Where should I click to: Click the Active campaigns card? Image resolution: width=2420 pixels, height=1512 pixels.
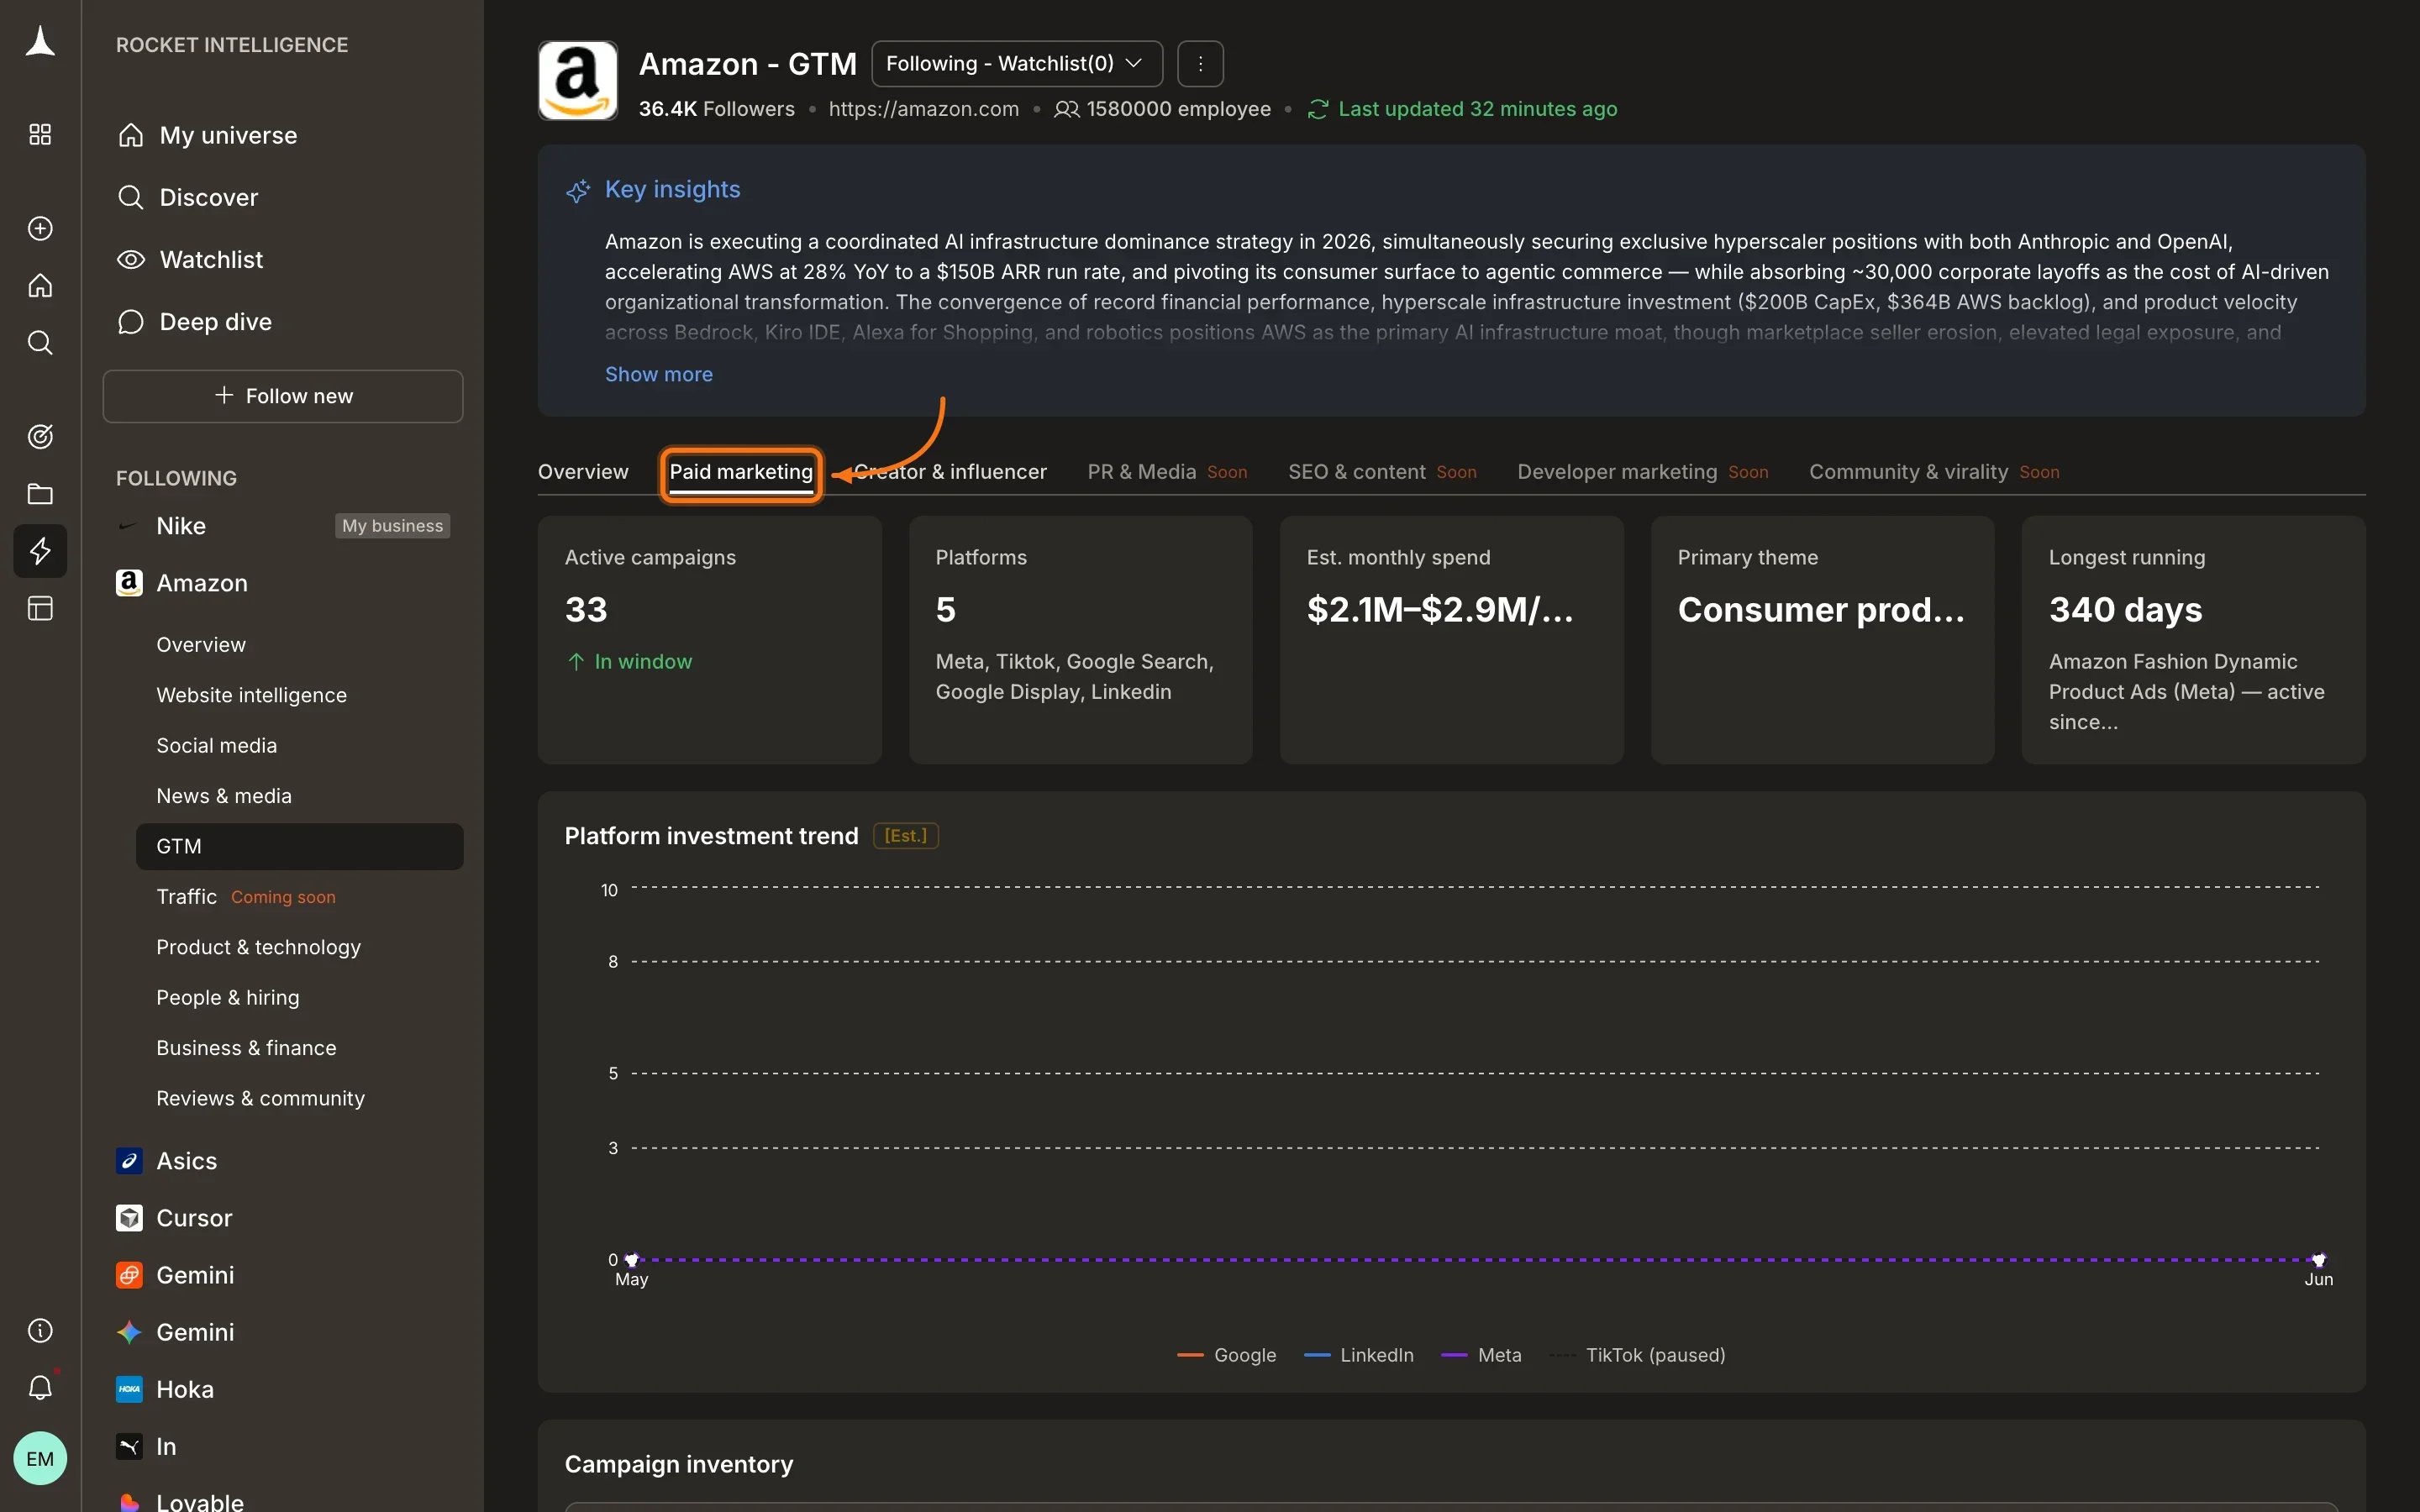click(710, 640)
